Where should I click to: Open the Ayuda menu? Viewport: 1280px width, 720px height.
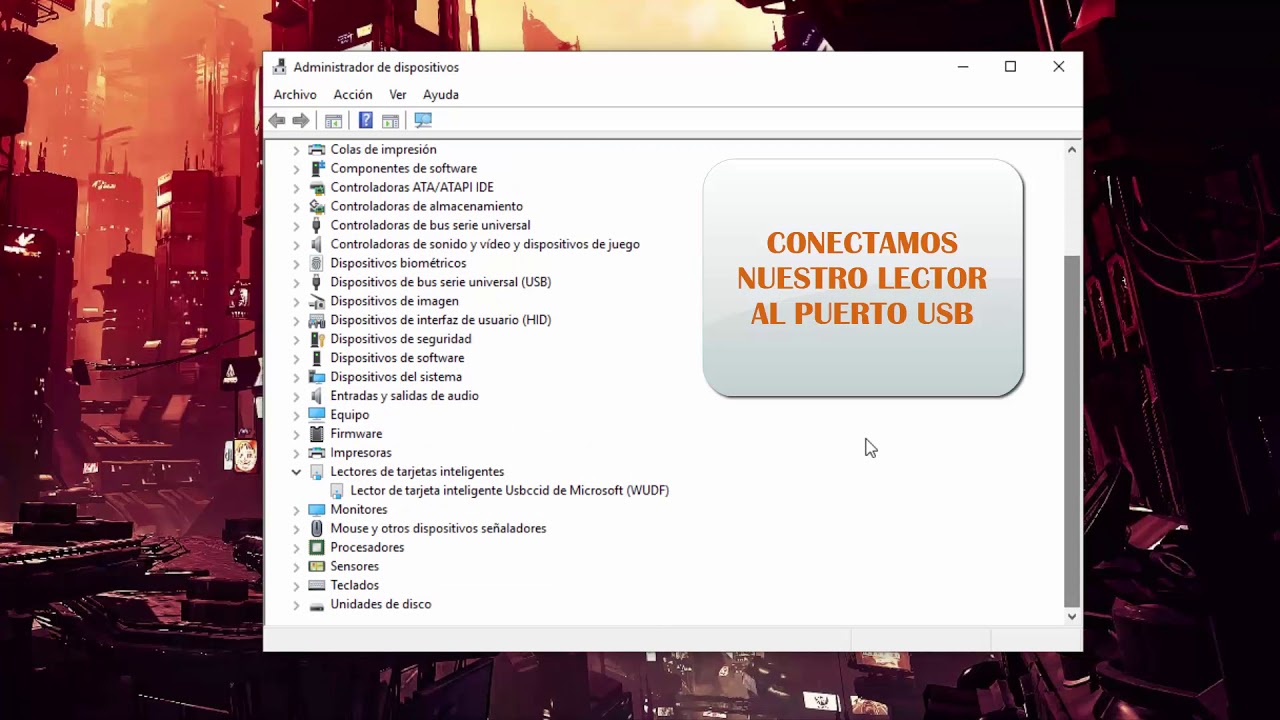click(441, 94)
